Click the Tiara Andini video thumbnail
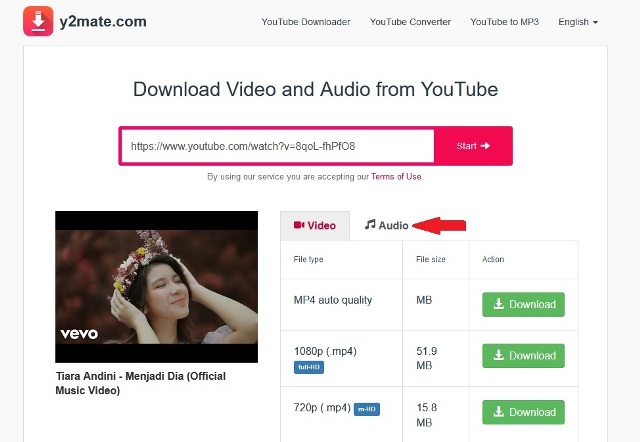 pos(156,287)
